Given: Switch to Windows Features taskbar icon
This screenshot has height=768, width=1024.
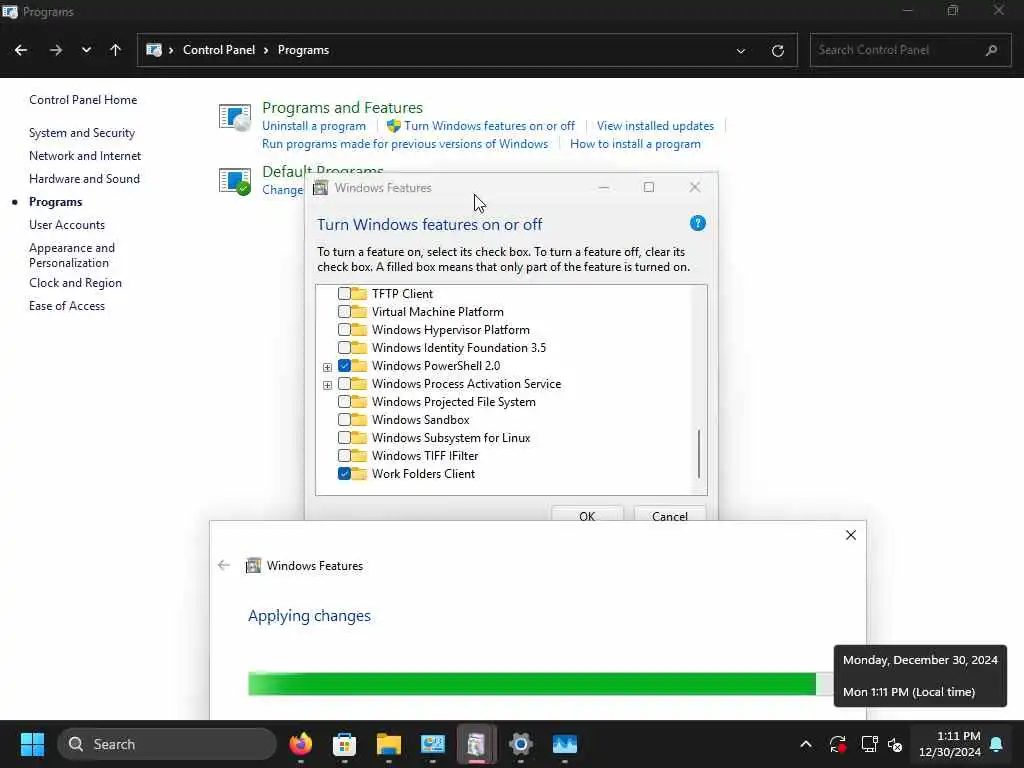Looking at the screenshot, I should pyautogui.click(x=477, y=744).
